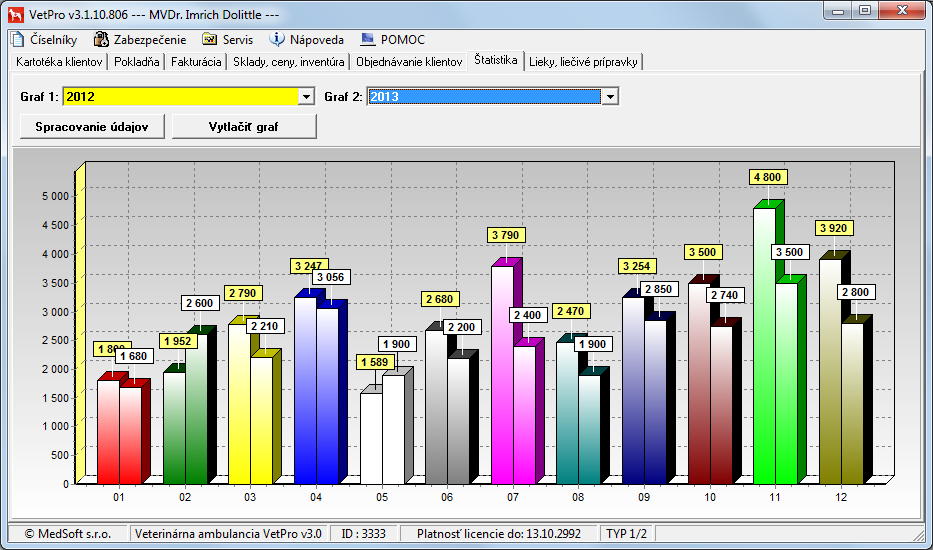Select the Štatistika tab
933x550 pixels.
pyautogui.click(x=496, y=61)
